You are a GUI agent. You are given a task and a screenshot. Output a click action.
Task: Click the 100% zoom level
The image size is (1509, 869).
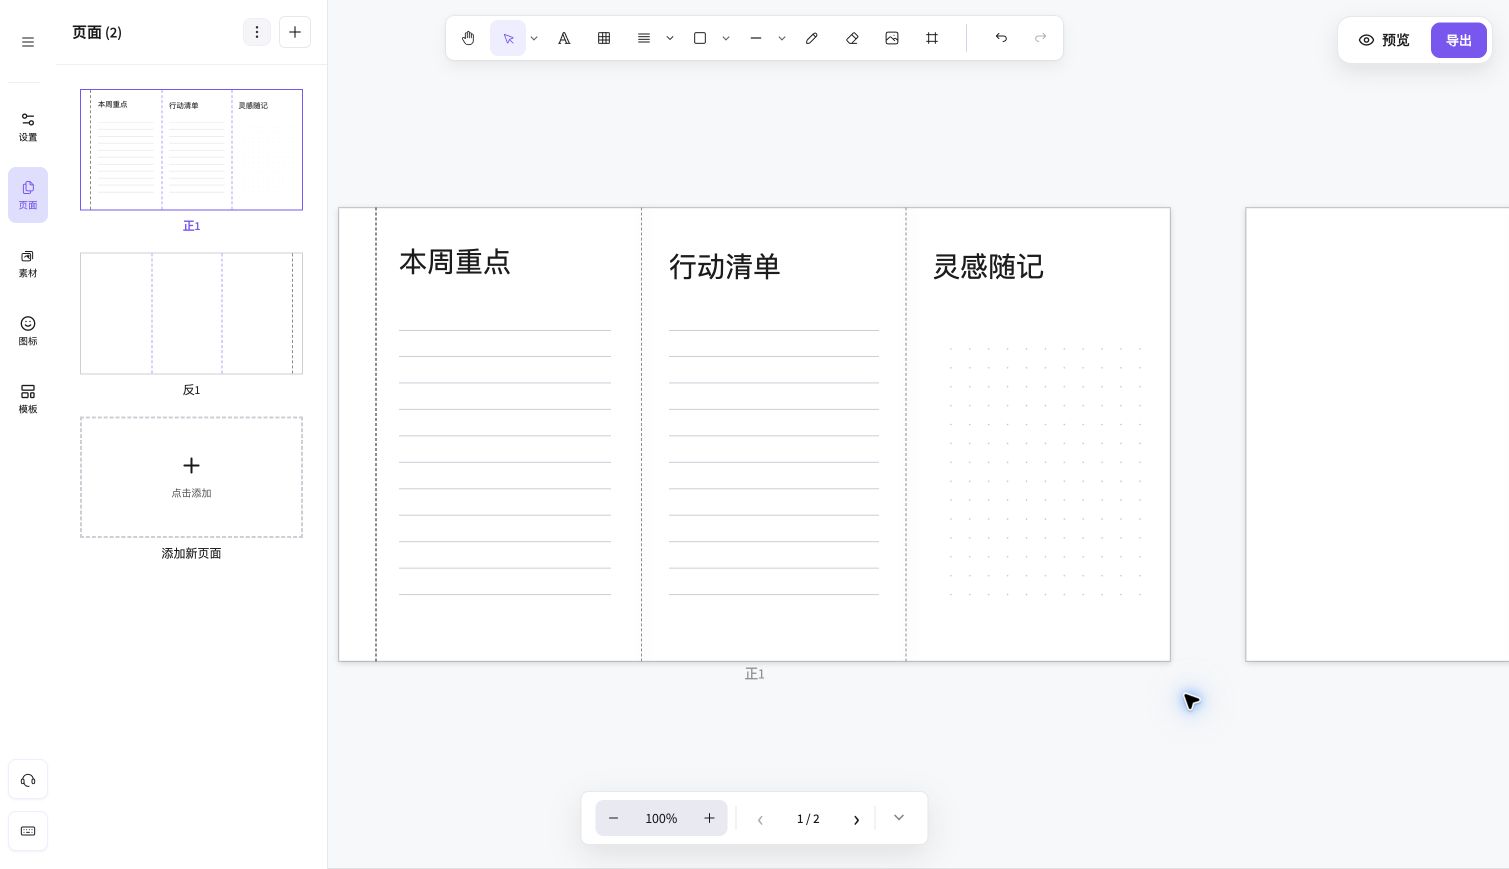tap(661, 818)
